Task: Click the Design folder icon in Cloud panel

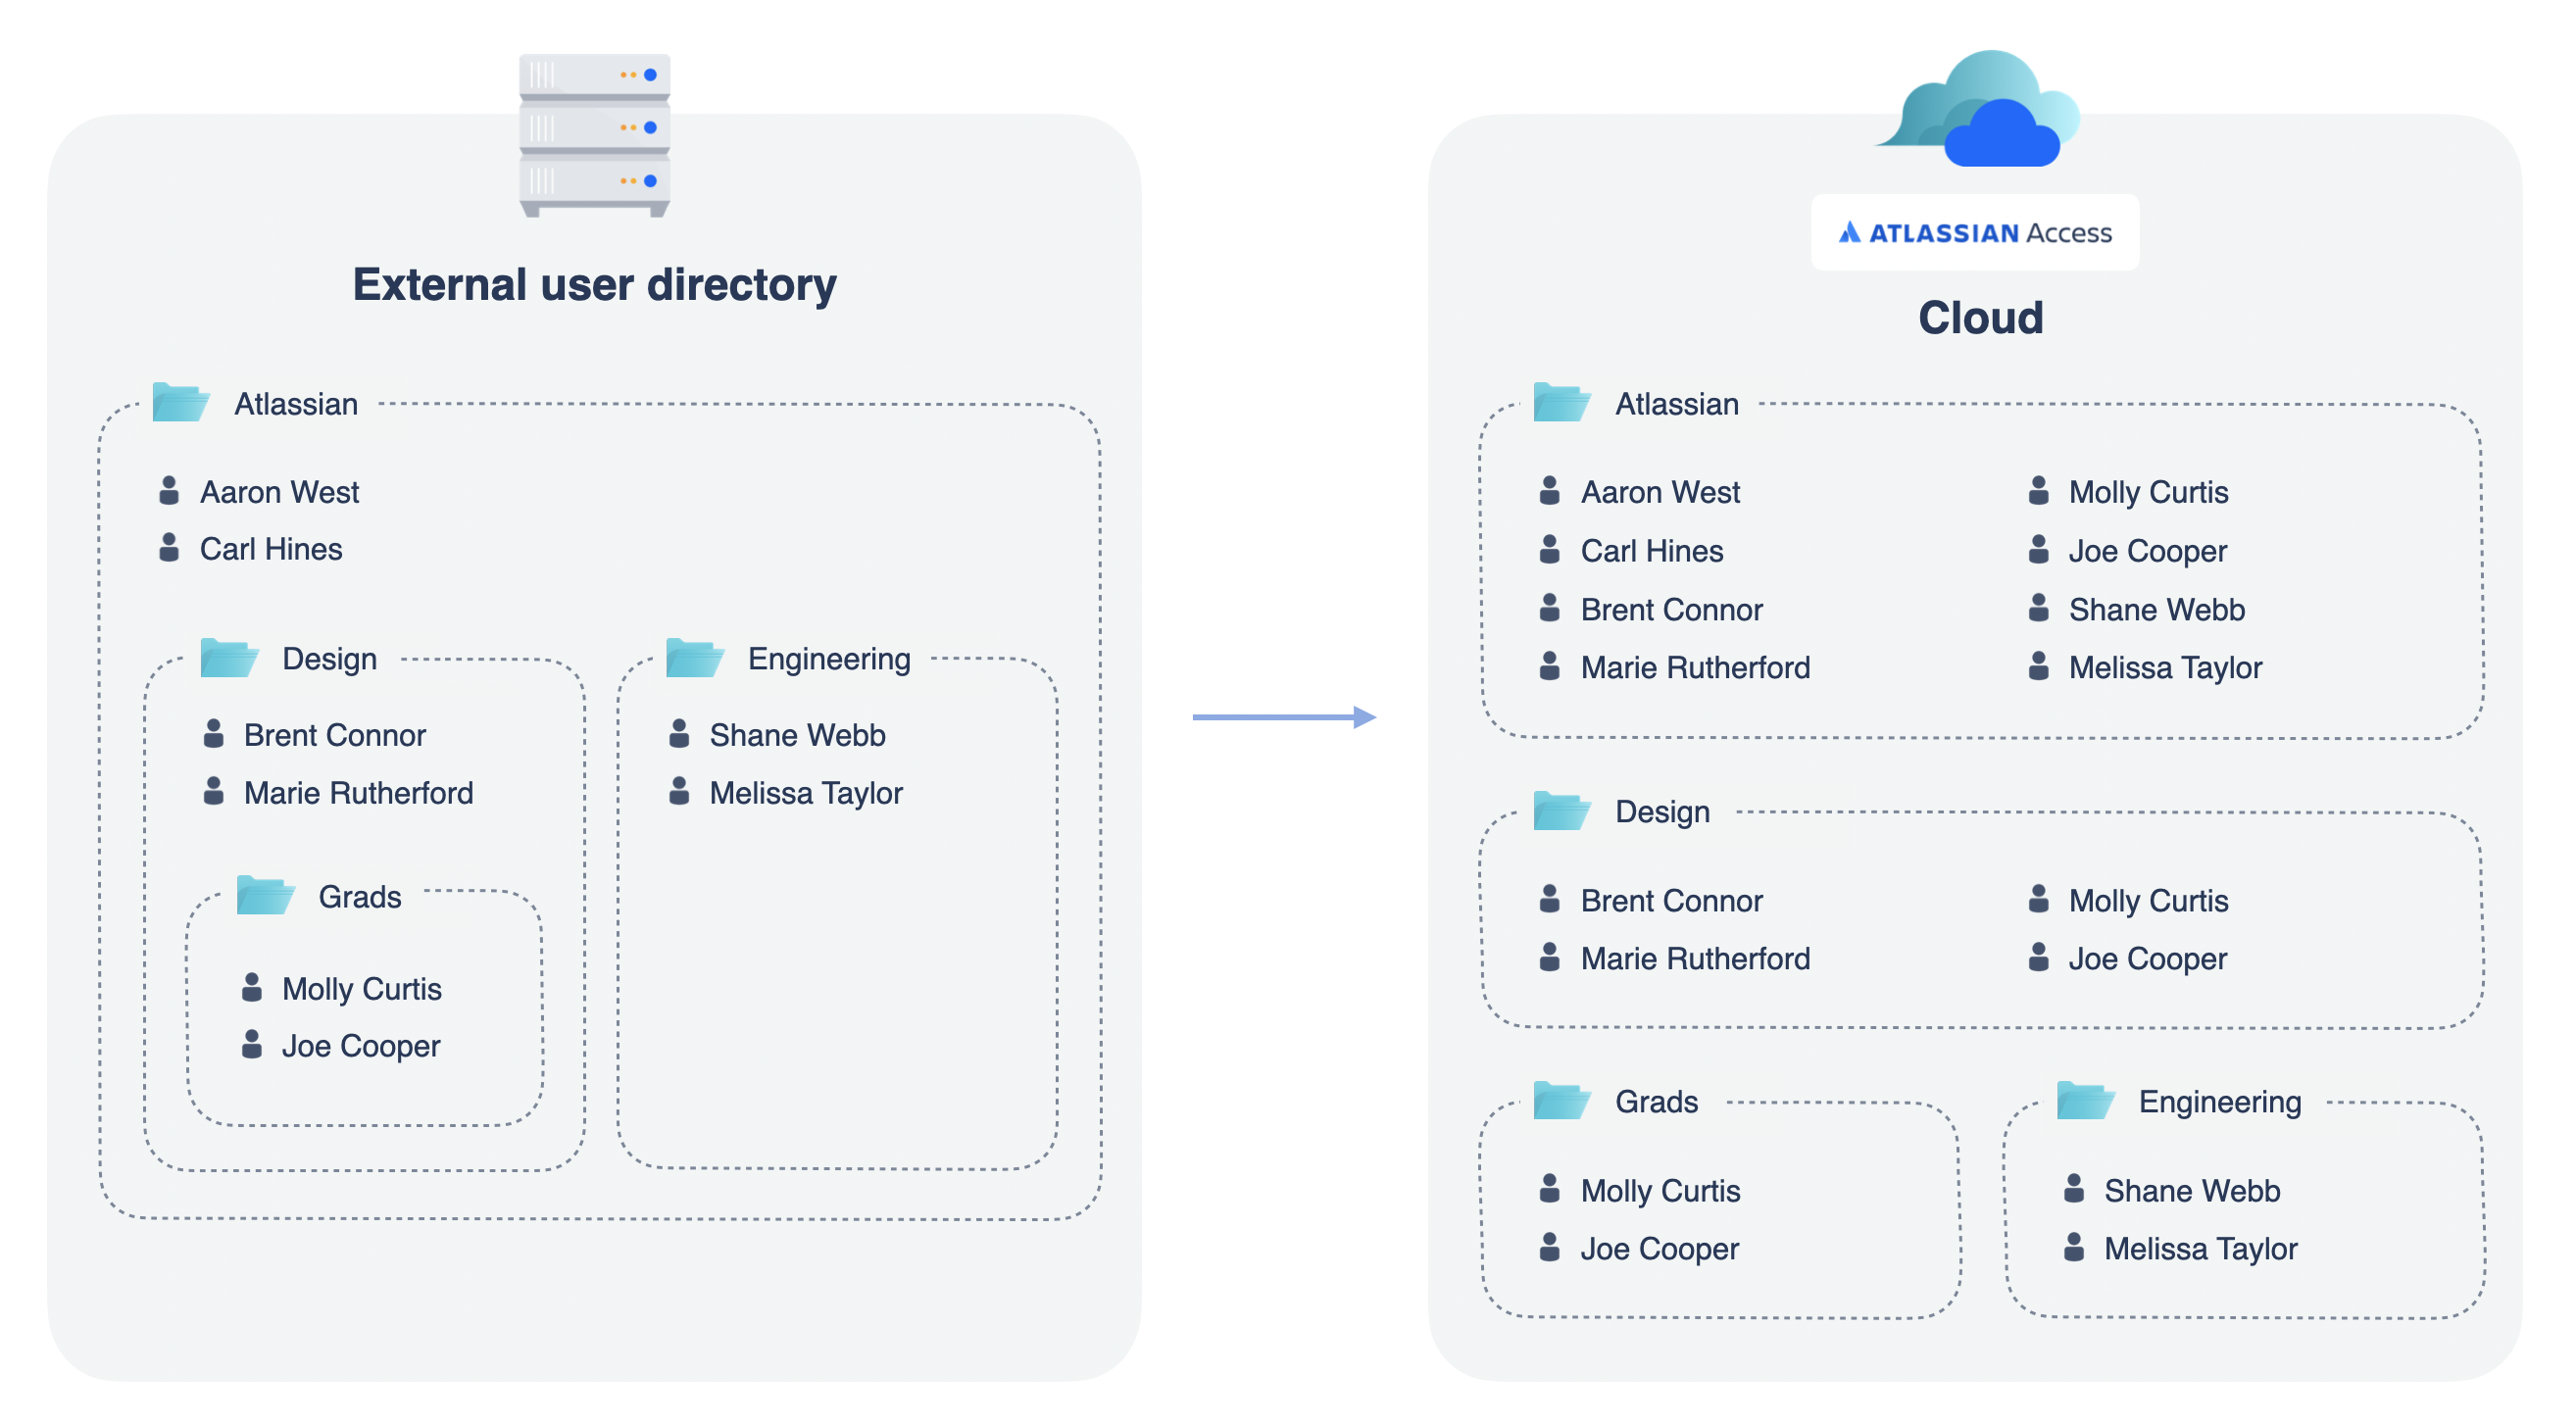Action: click(1561, 810)
